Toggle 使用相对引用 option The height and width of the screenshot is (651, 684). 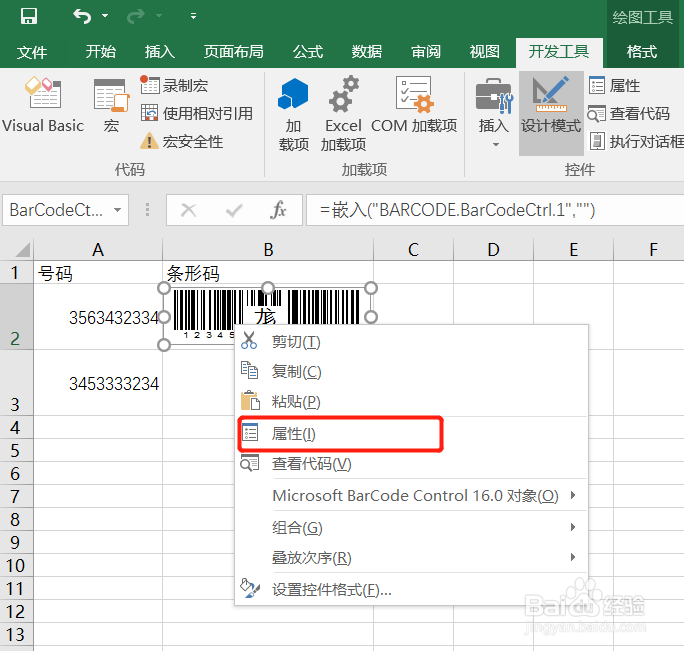click(x=197, y=113)
